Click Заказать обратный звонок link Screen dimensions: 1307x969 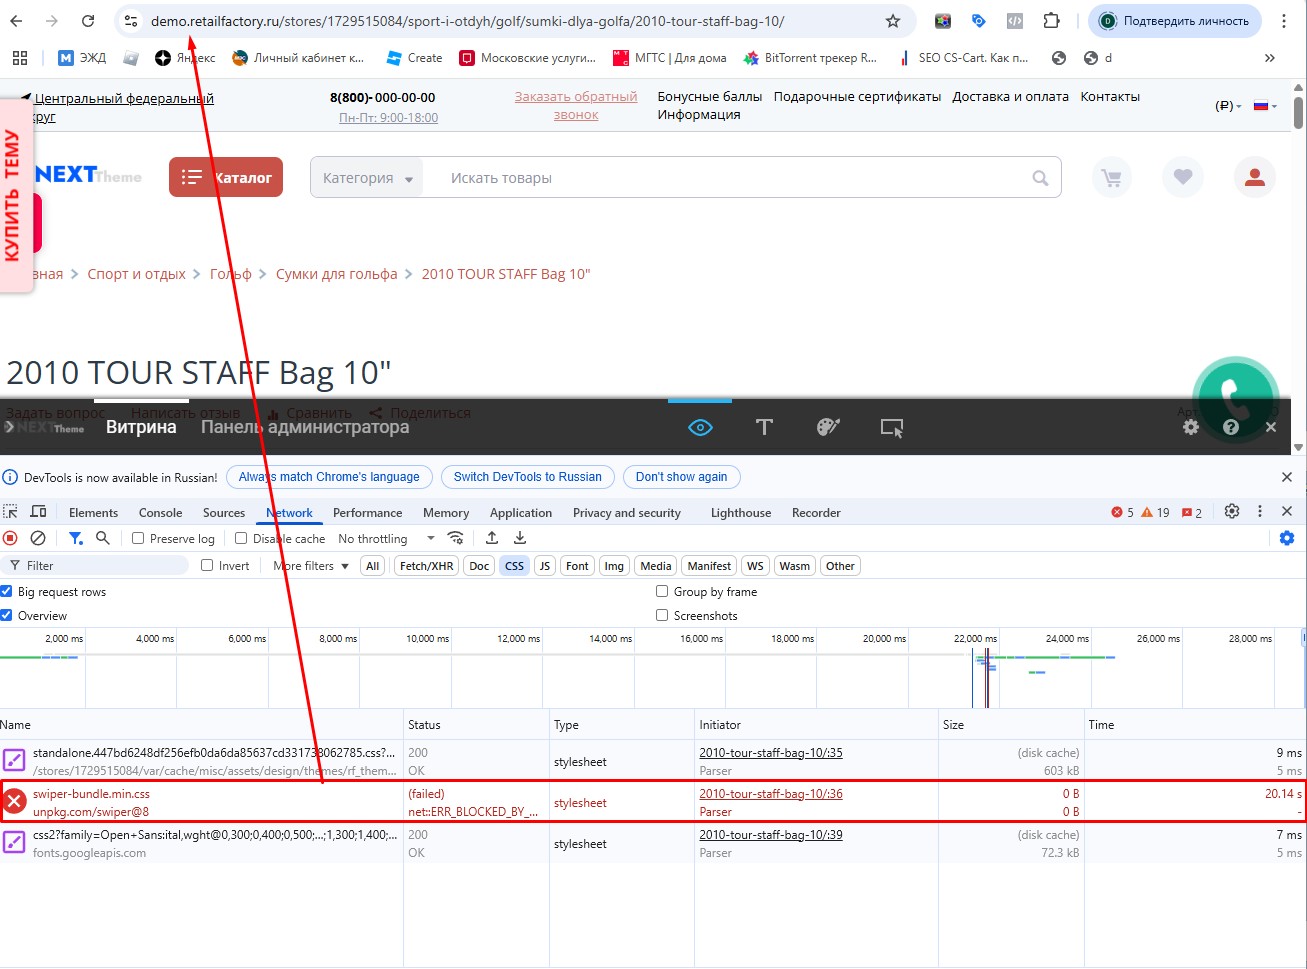tap(576, 106)
